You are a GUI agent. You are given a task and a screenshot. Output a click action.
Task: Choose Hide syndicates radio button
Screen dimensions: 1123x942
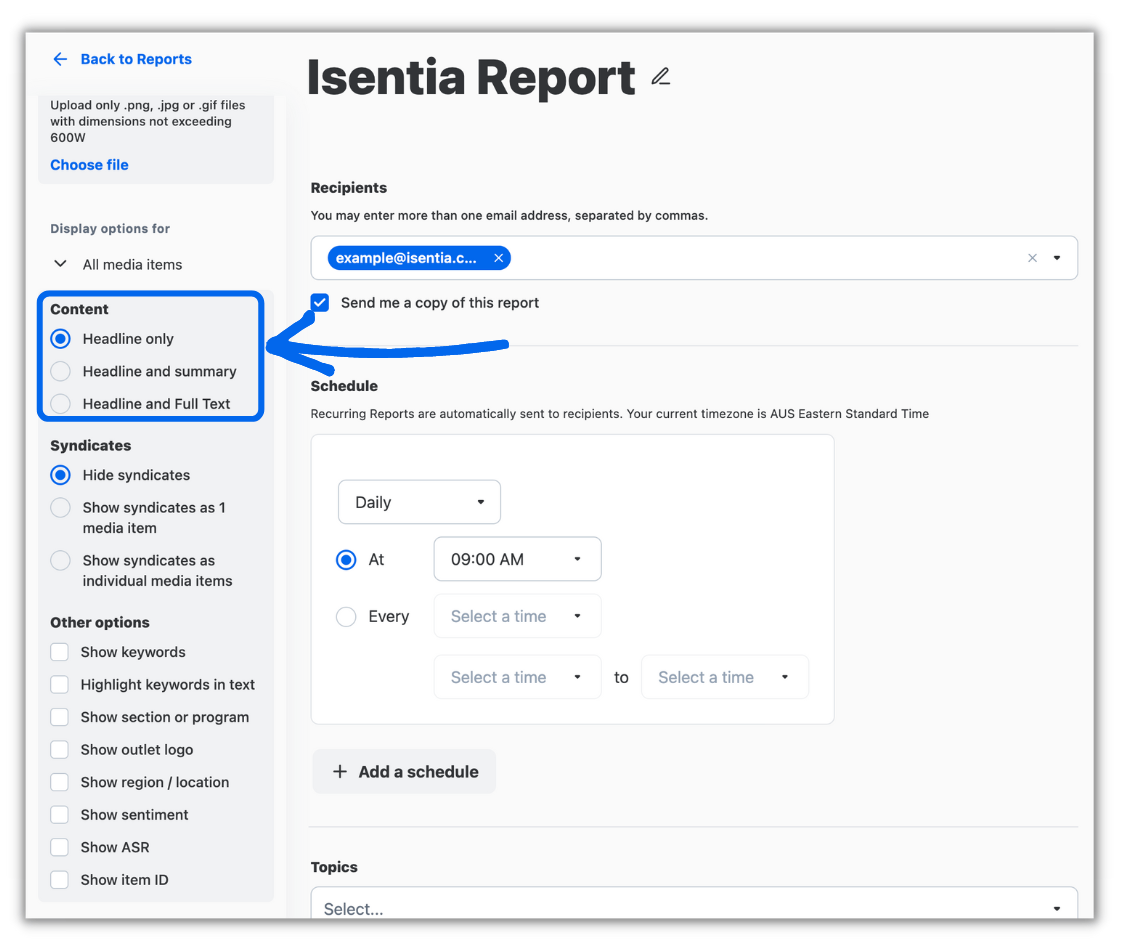61,475
